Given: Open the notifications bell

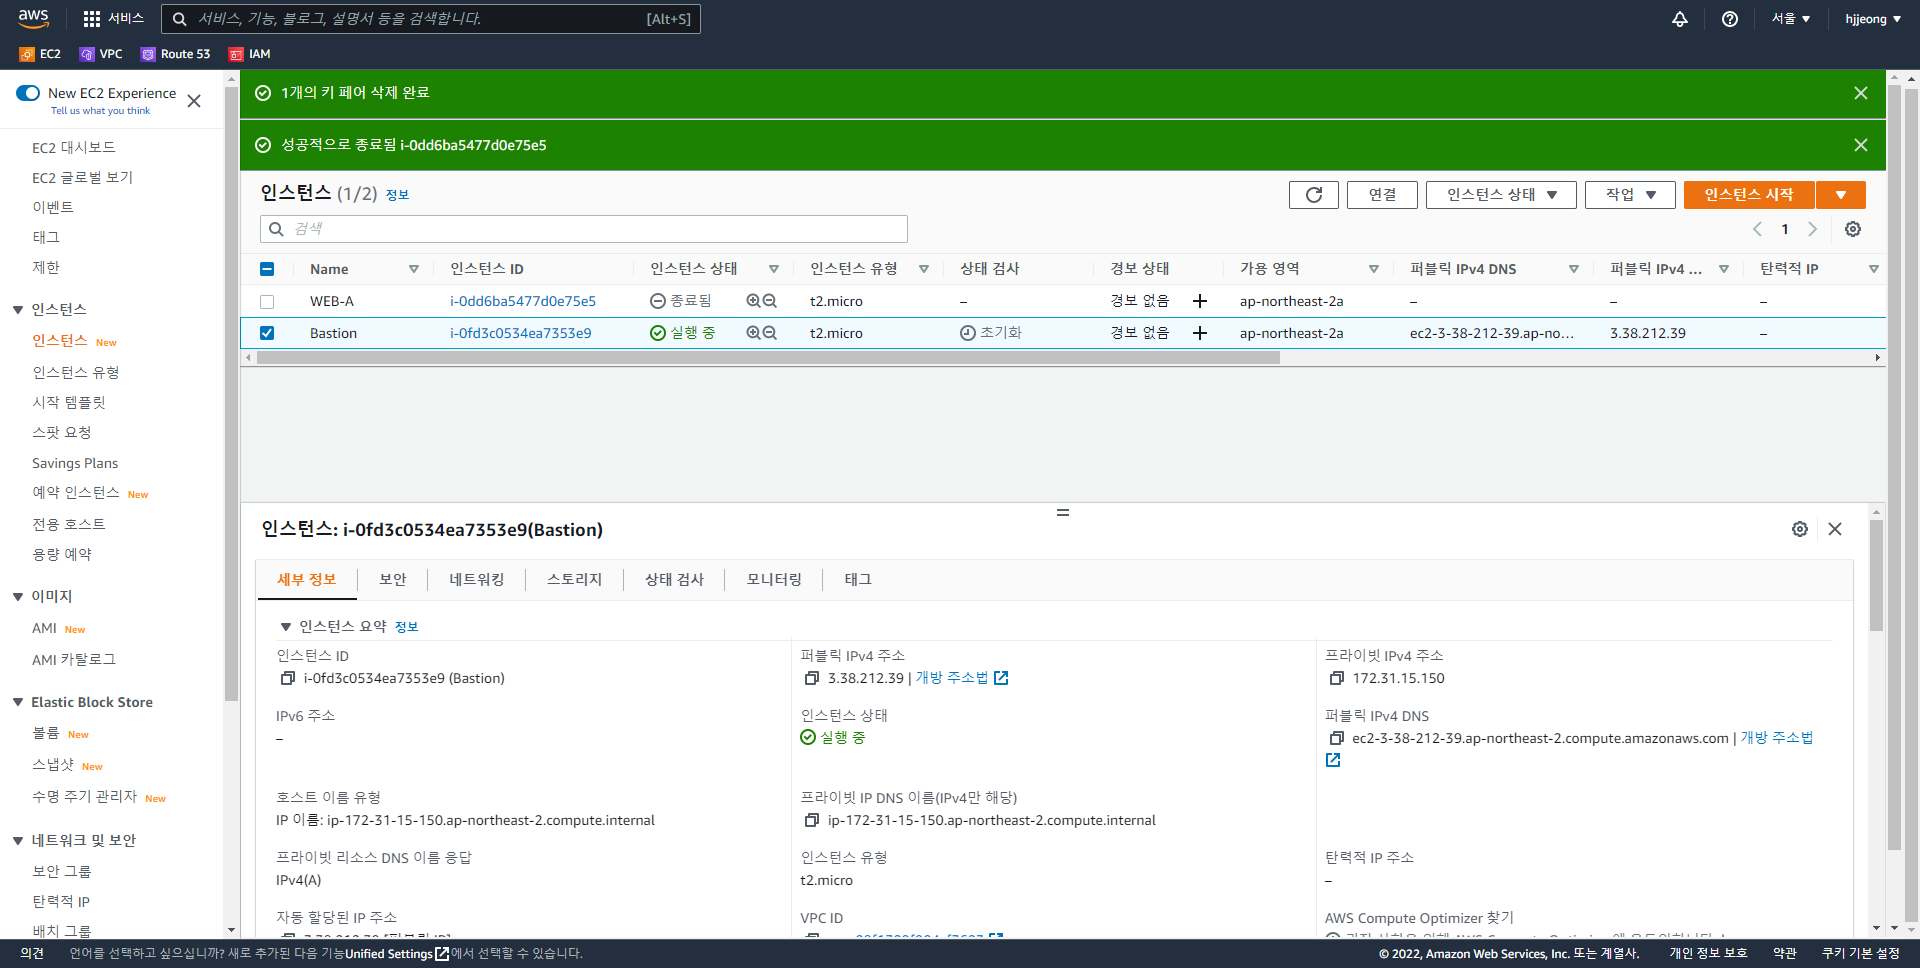Looking at the screenshot, I should [1680, 19].
